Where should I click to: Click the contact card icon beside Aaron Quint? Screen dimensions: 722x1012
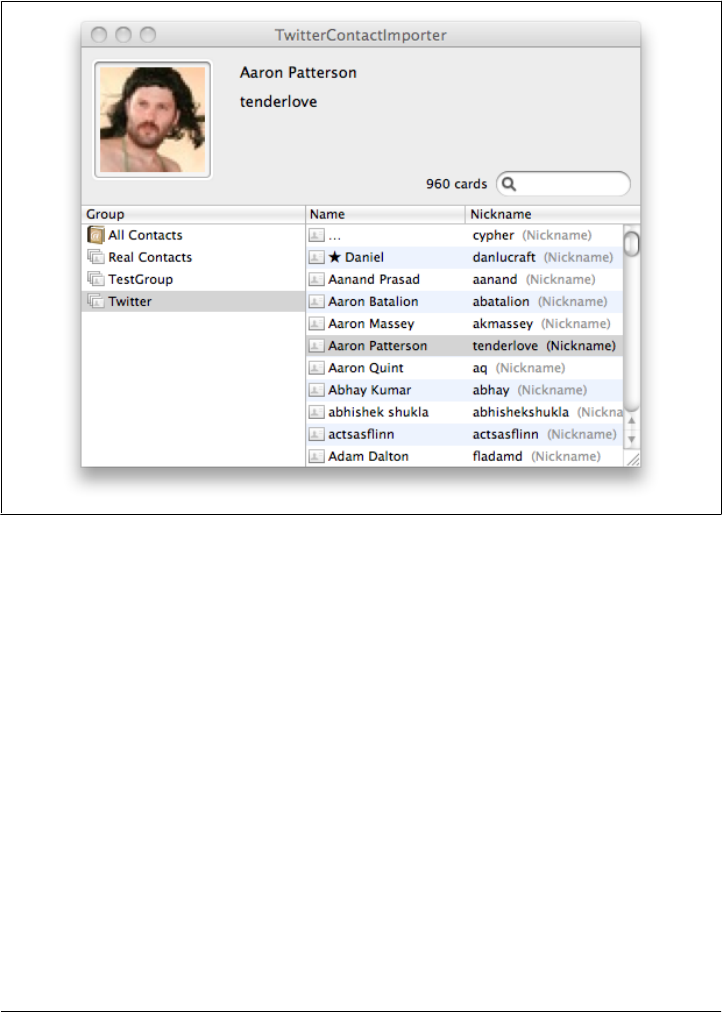[316, 368]
